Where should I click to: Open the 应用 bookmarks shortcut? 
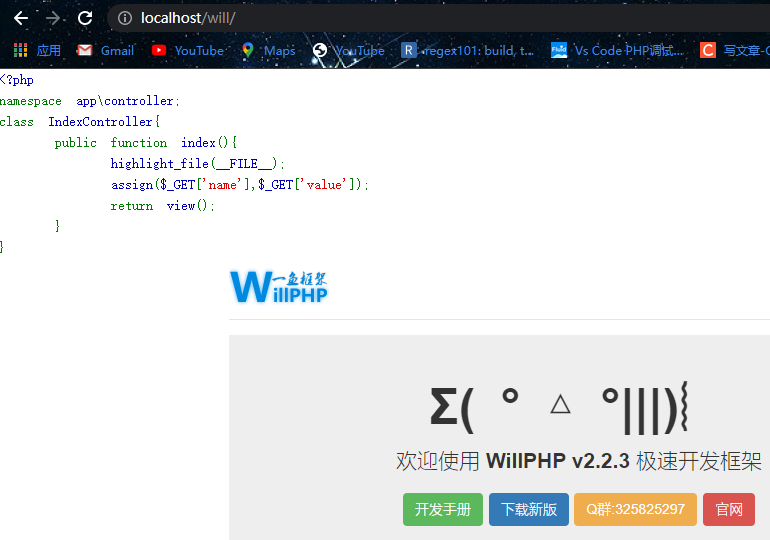[x=49, y=50]
